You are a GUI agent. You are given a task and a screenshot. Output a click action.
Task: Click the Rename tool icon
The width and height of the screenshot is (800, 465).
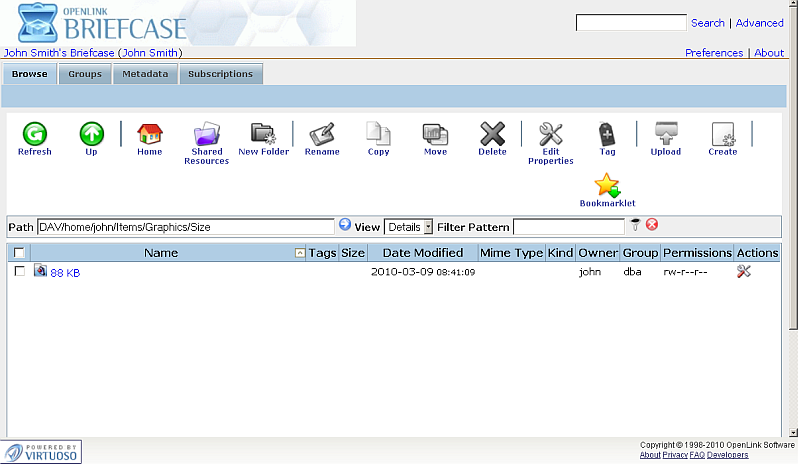pos(321,134)
